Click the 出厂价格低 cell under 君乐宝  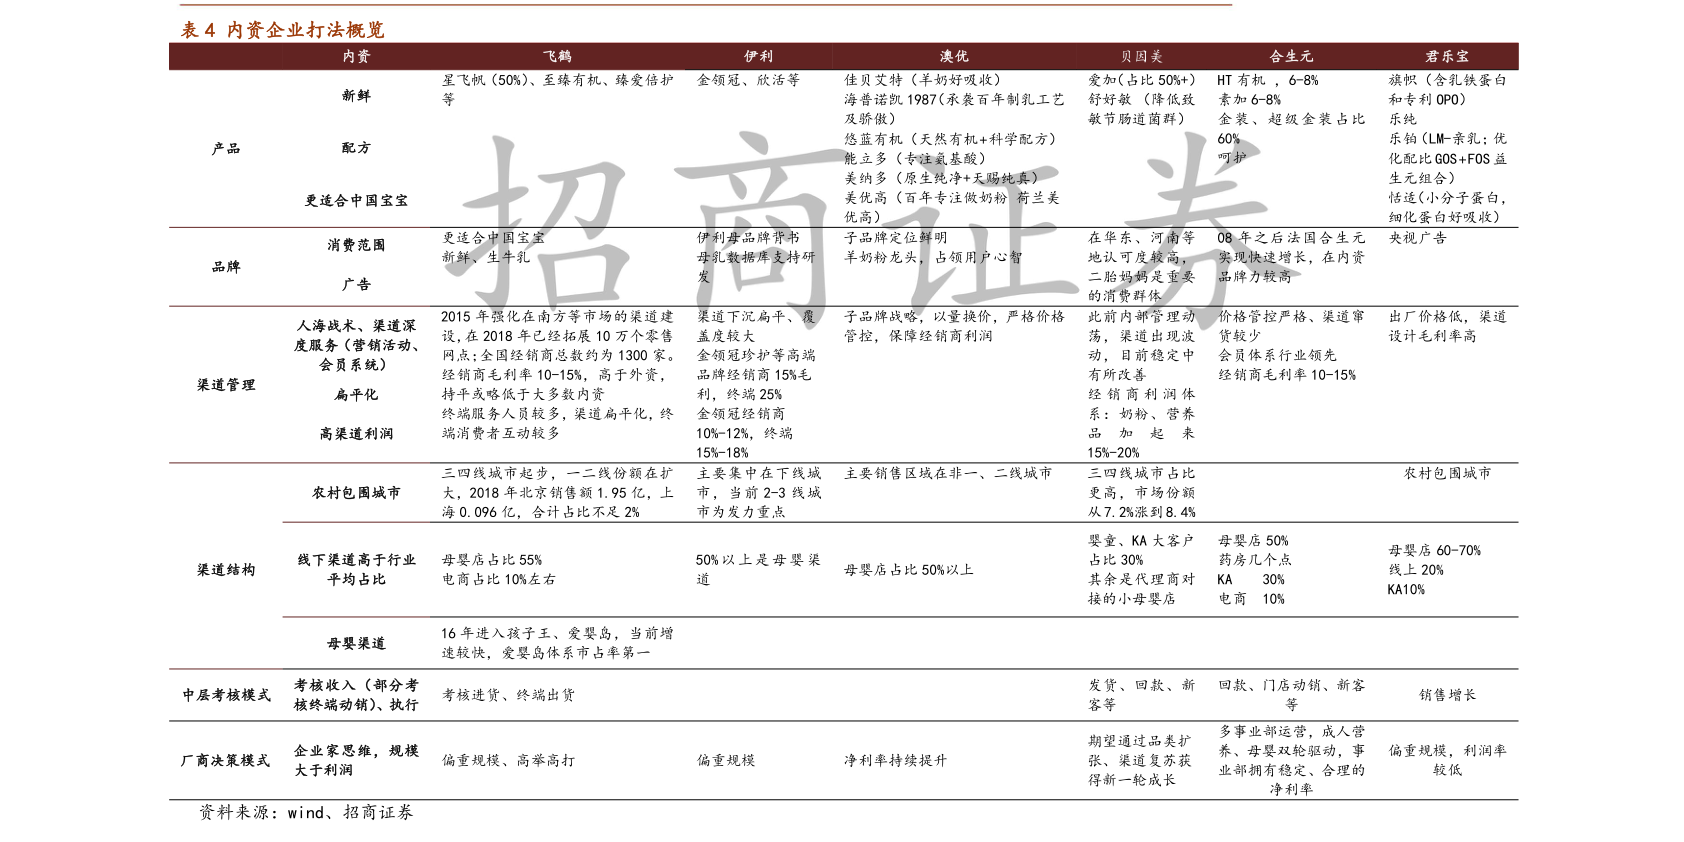pos(1447,326)
